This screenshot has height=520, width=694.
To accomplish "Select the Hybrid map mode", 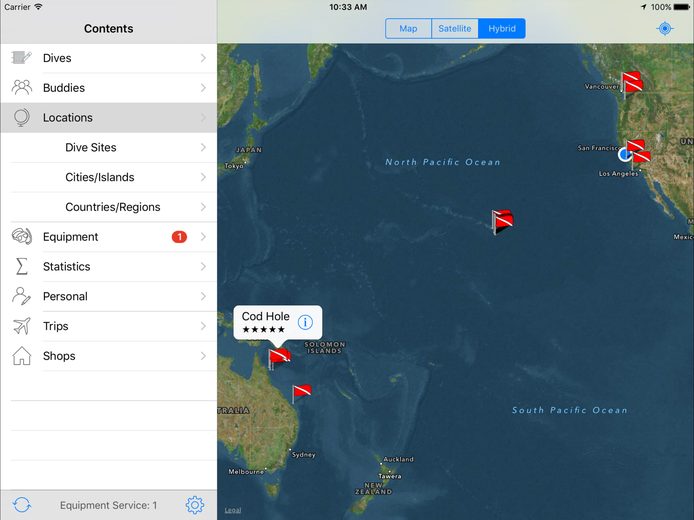I will point(502,29).
